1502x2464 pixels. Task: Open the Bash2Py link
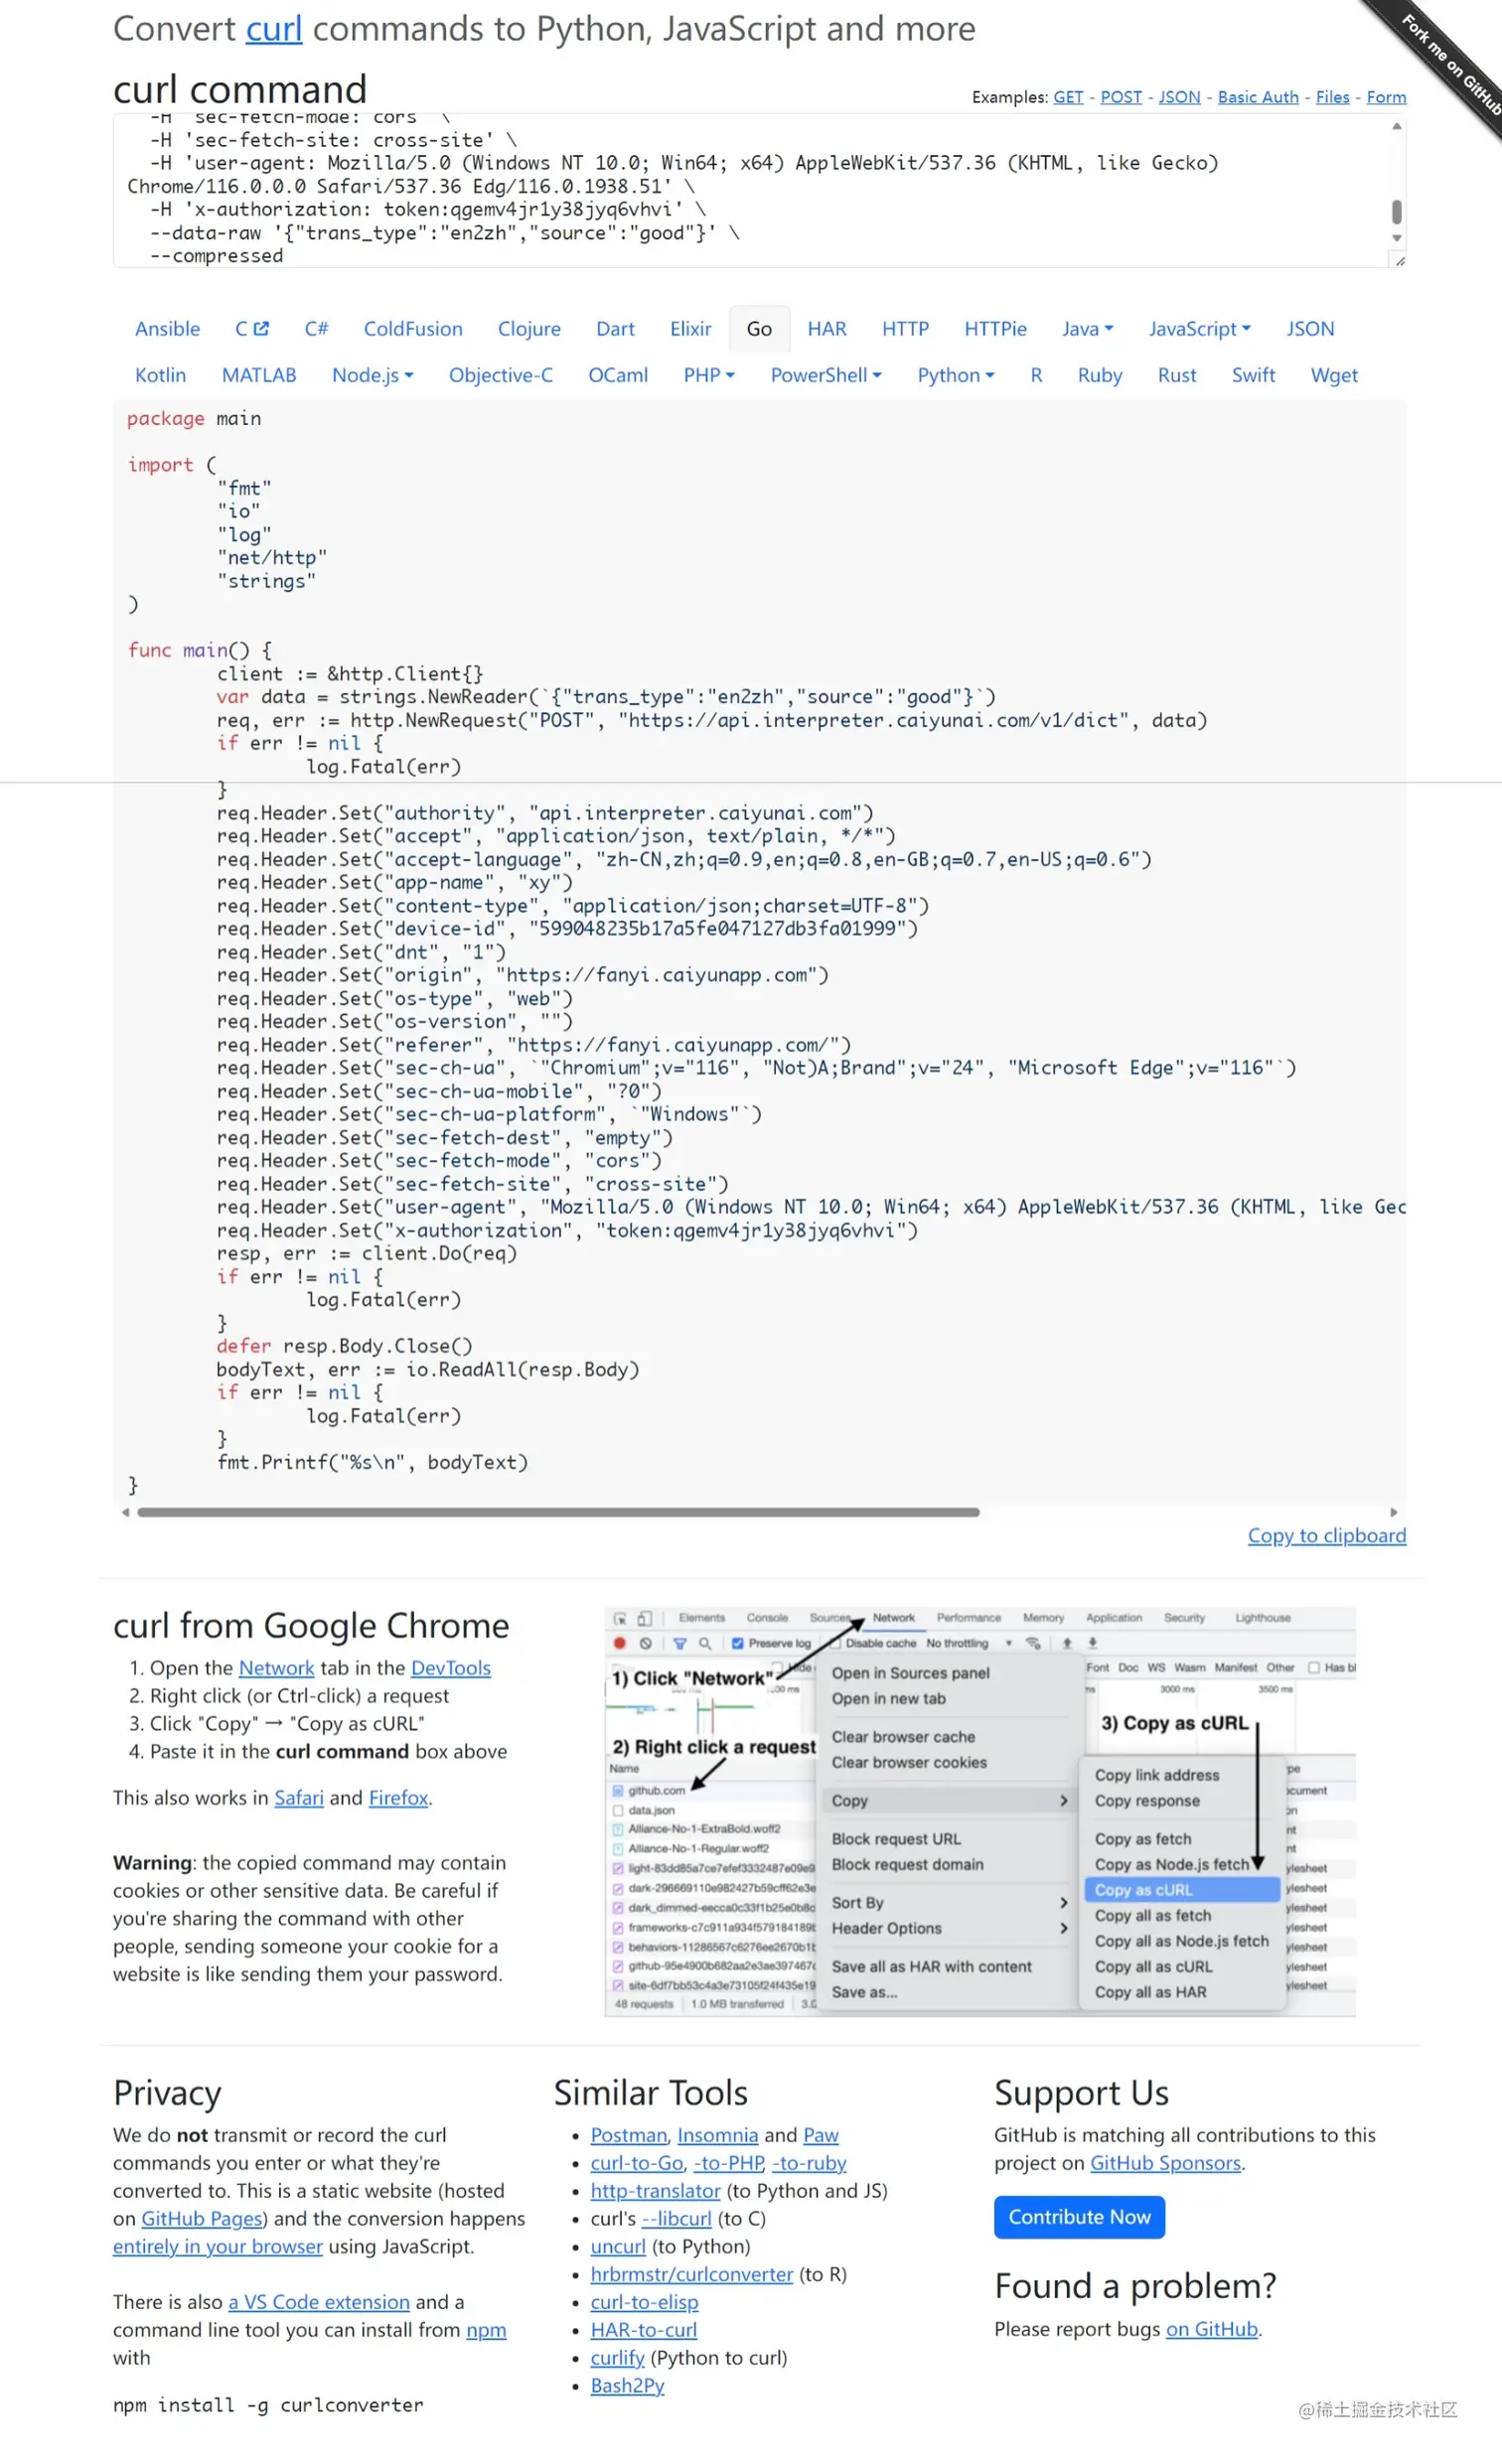[x=627, y=2385]
